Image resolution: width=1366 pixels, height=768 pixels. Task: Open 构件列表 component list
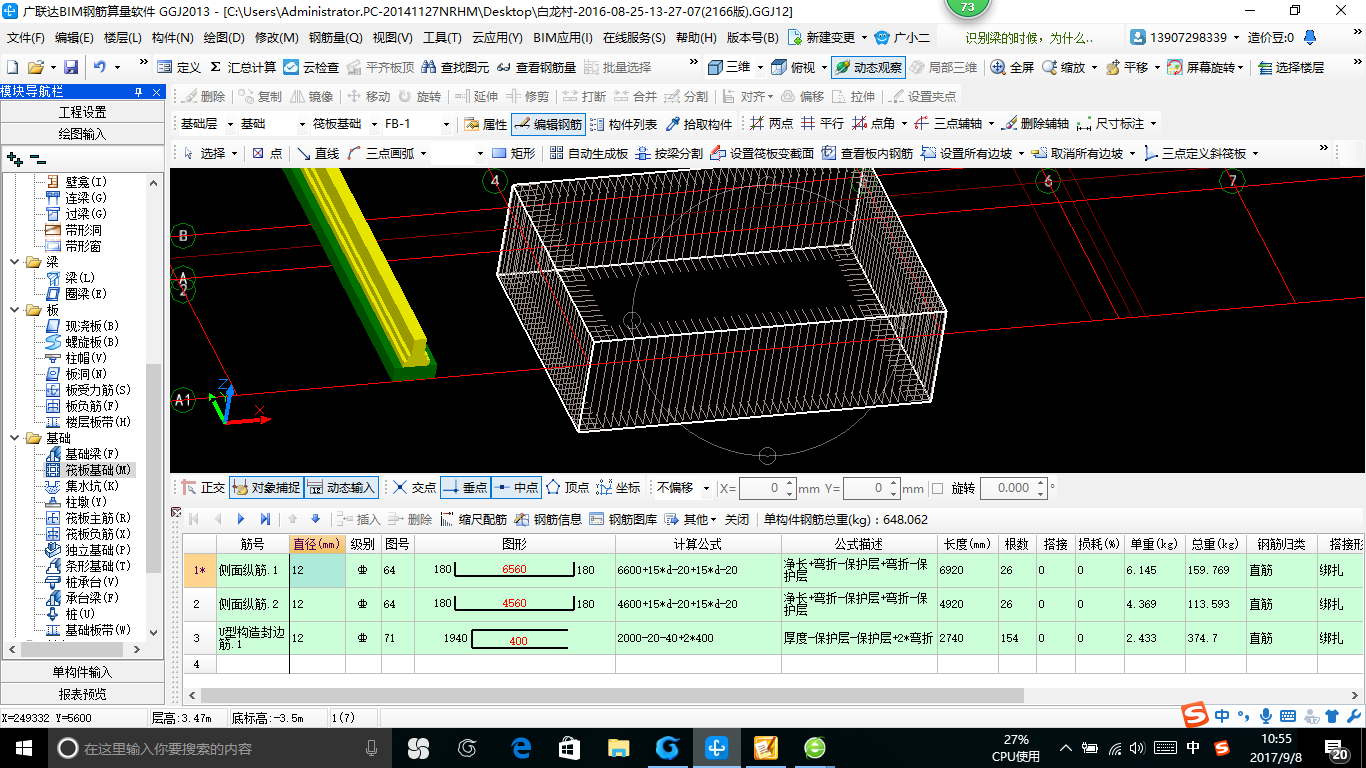[x=624, y=124]
